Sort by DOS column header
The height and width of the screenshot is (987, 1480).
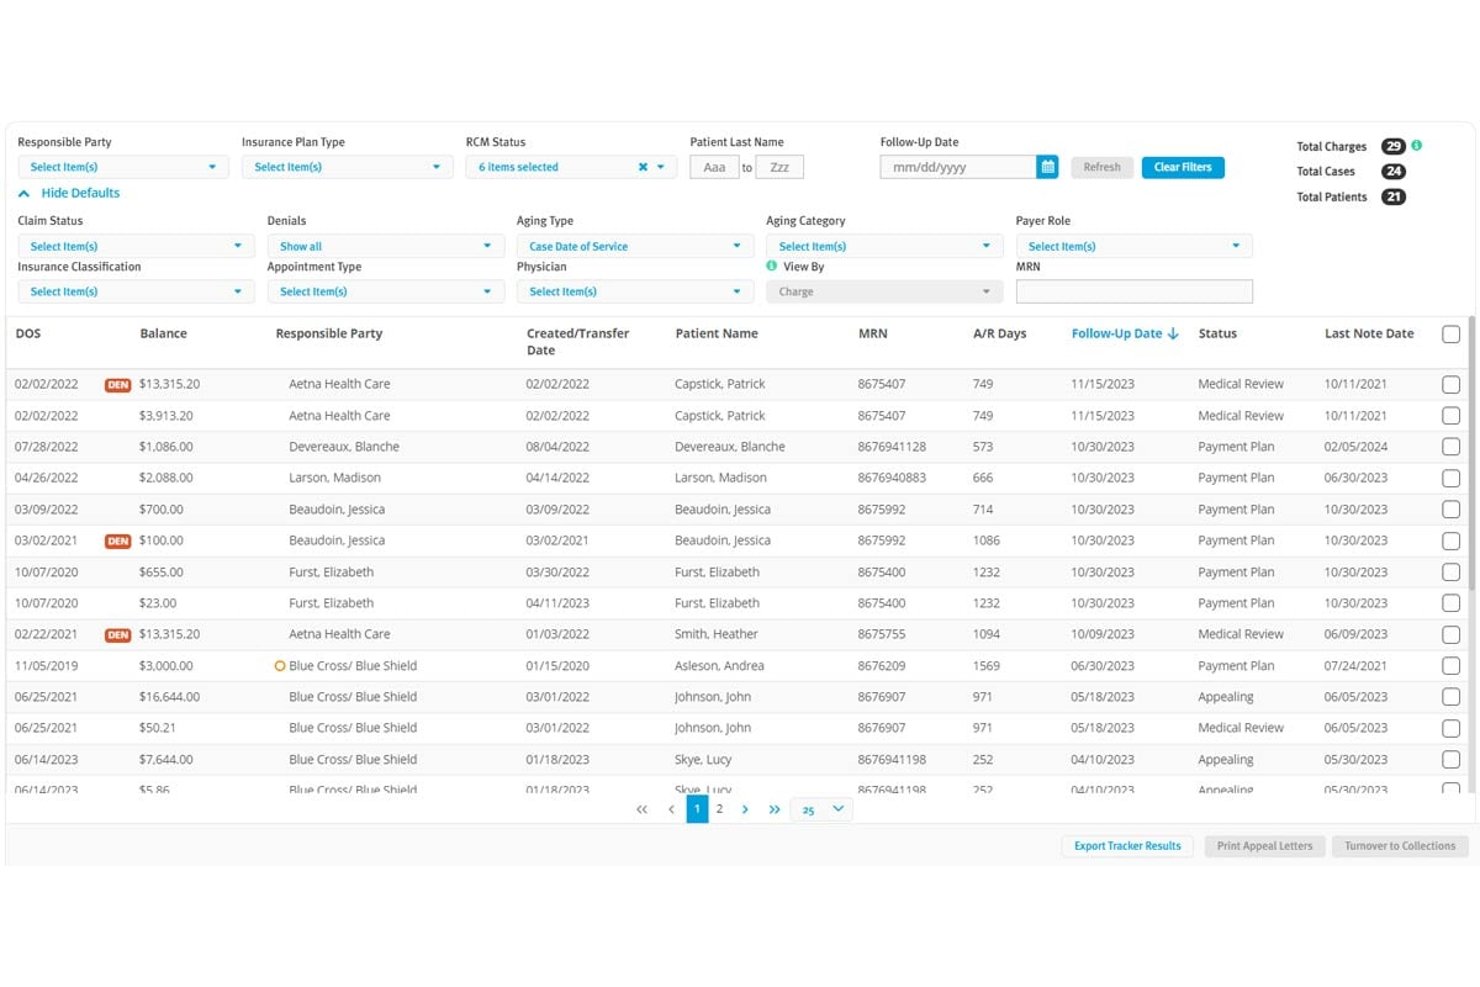coord(28,333)
